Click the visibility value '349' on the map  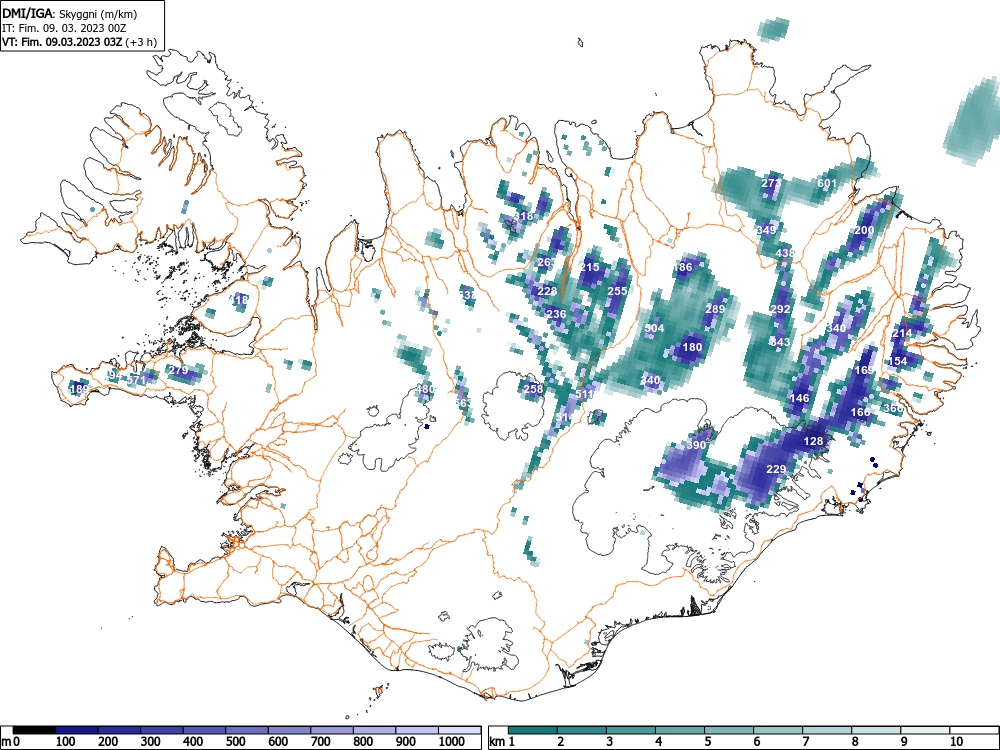(x=766, y=230)
